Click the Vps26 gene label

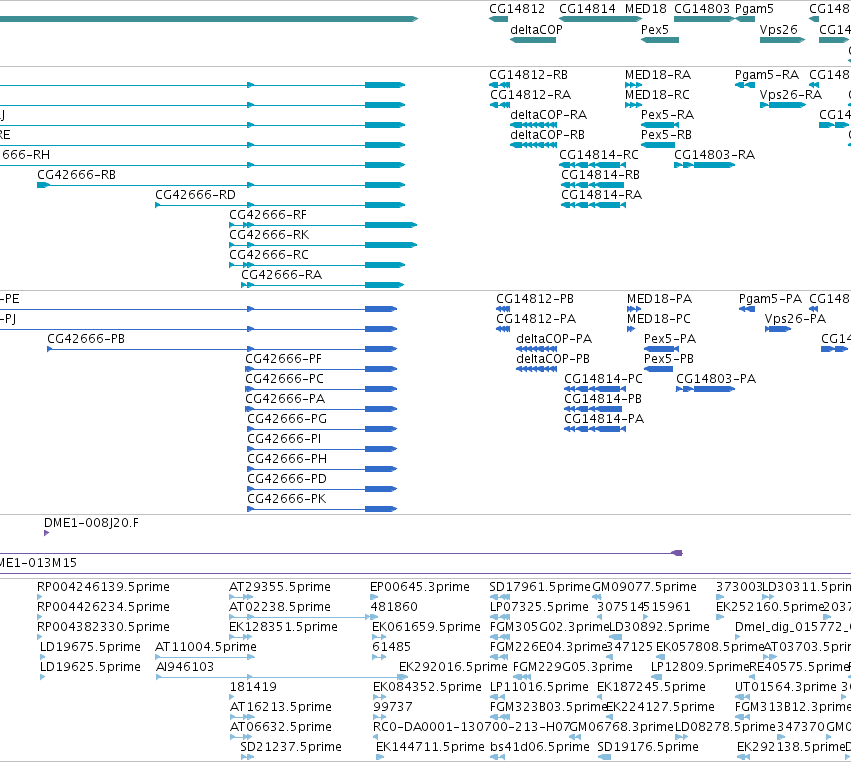[x=778, y=30]
